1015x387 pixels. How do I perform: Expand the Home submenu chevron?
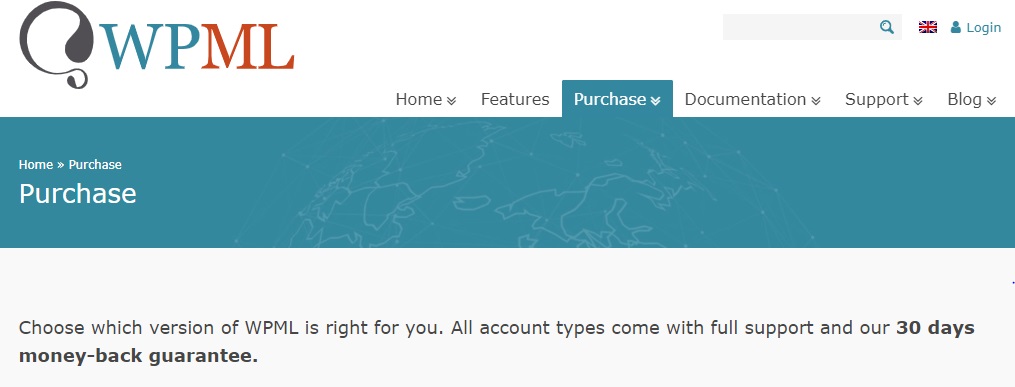coord(452,101)
